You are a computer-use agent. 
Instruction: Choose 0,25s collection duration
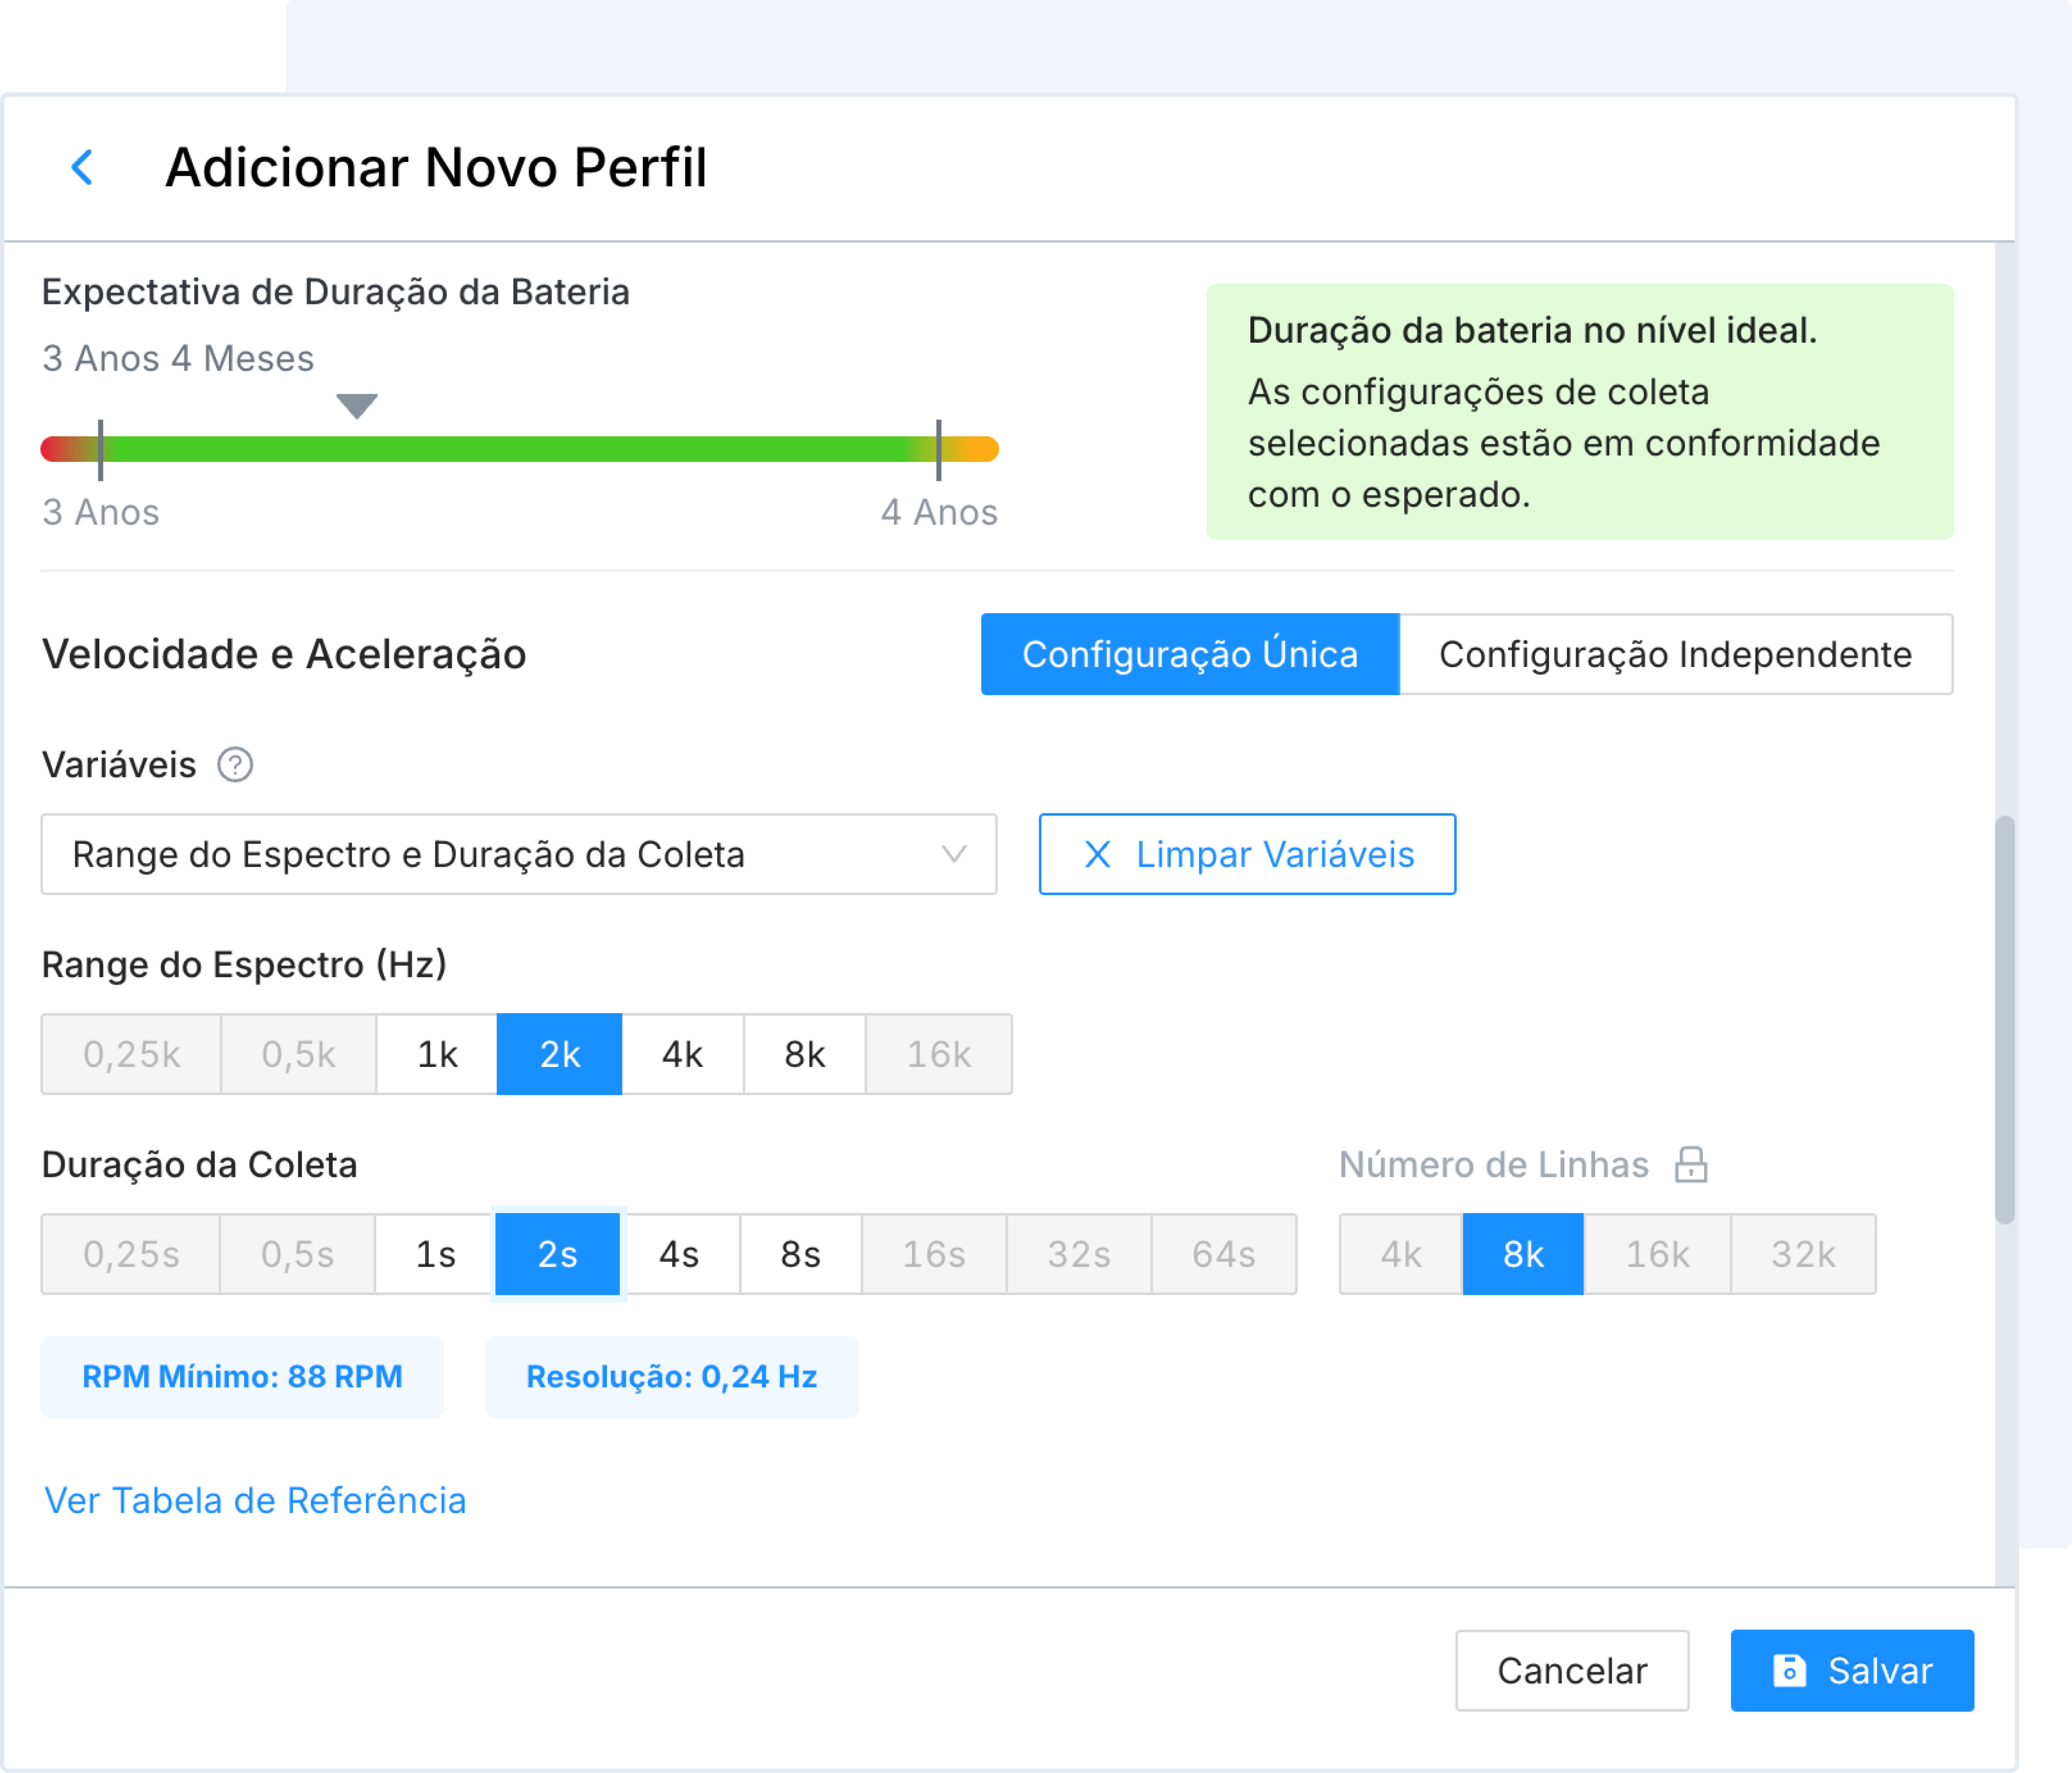(x=131, y=1254)
